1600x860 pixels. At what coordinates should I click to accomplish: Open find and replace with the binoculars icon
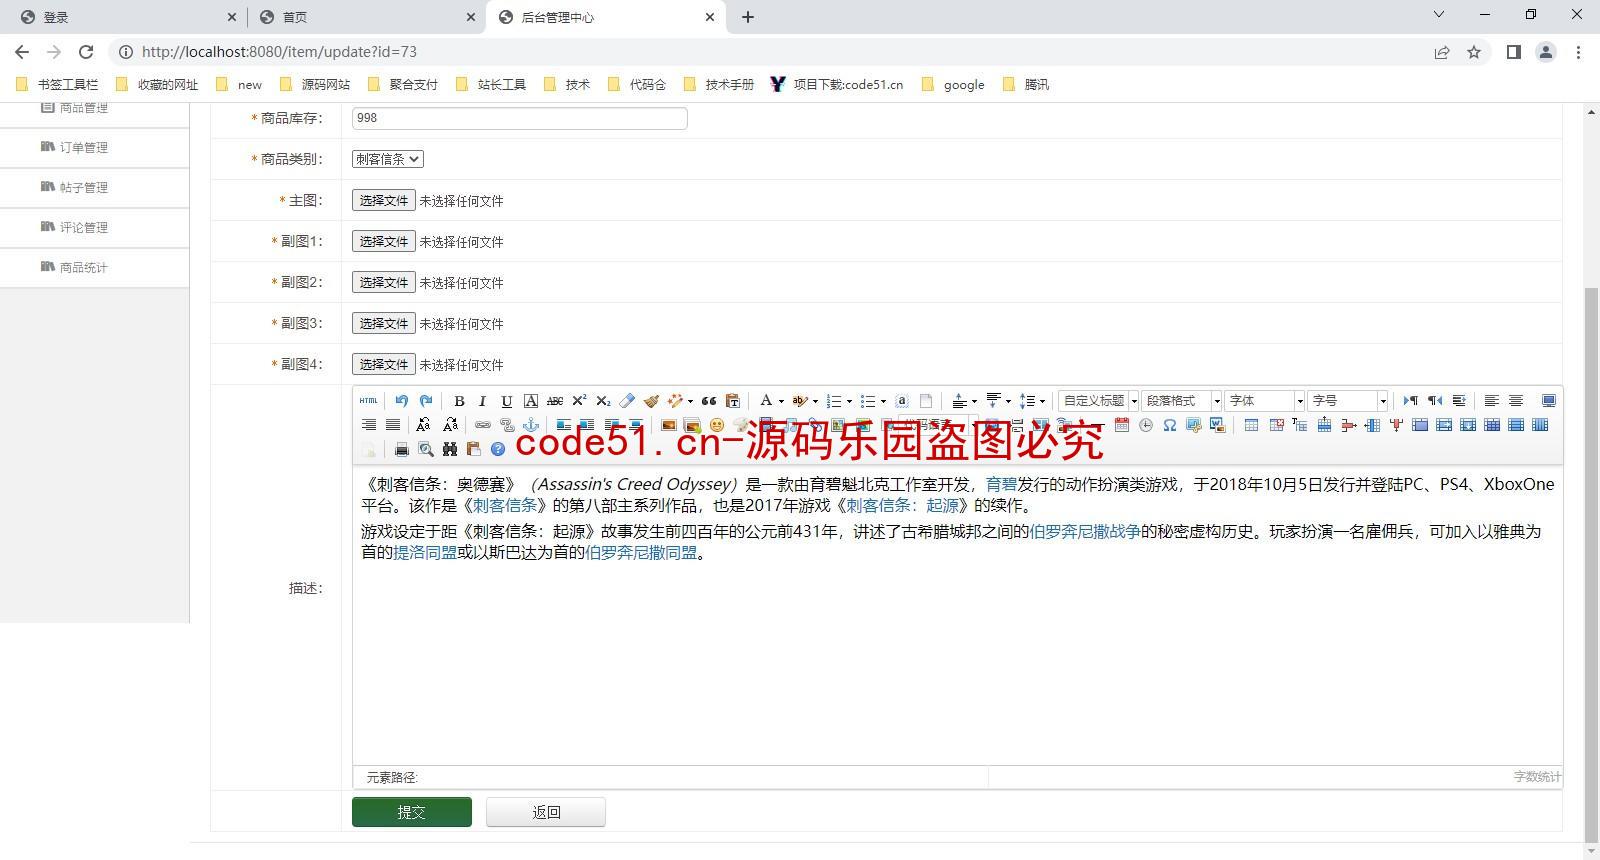coord(450,449)
